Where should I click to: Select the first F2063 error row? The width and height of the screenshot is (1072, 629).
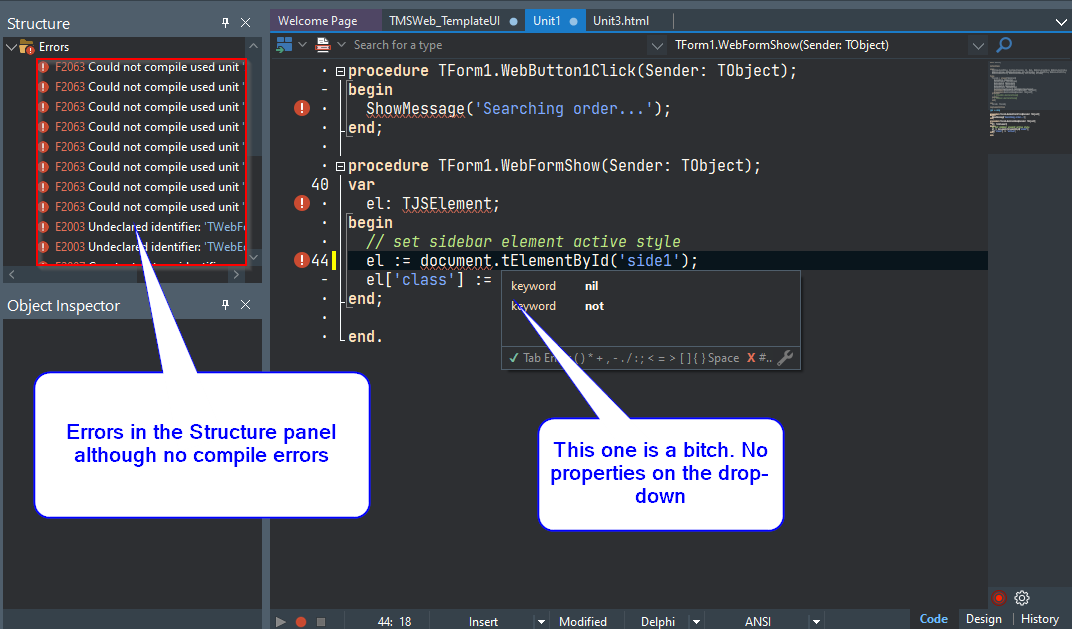click(x=141, y=67)
